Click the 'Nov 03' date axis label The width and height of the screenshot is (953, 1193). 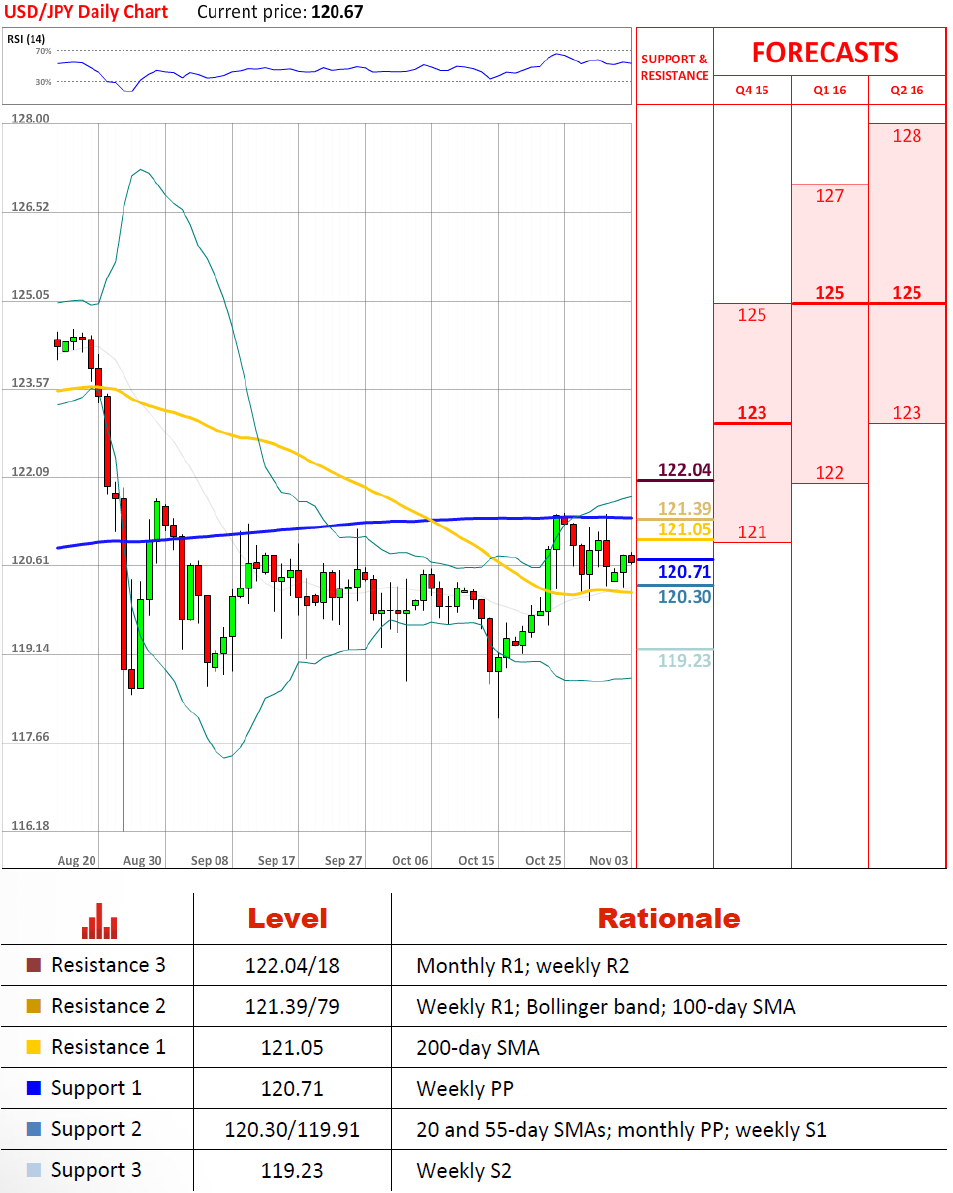coord(608,861)
